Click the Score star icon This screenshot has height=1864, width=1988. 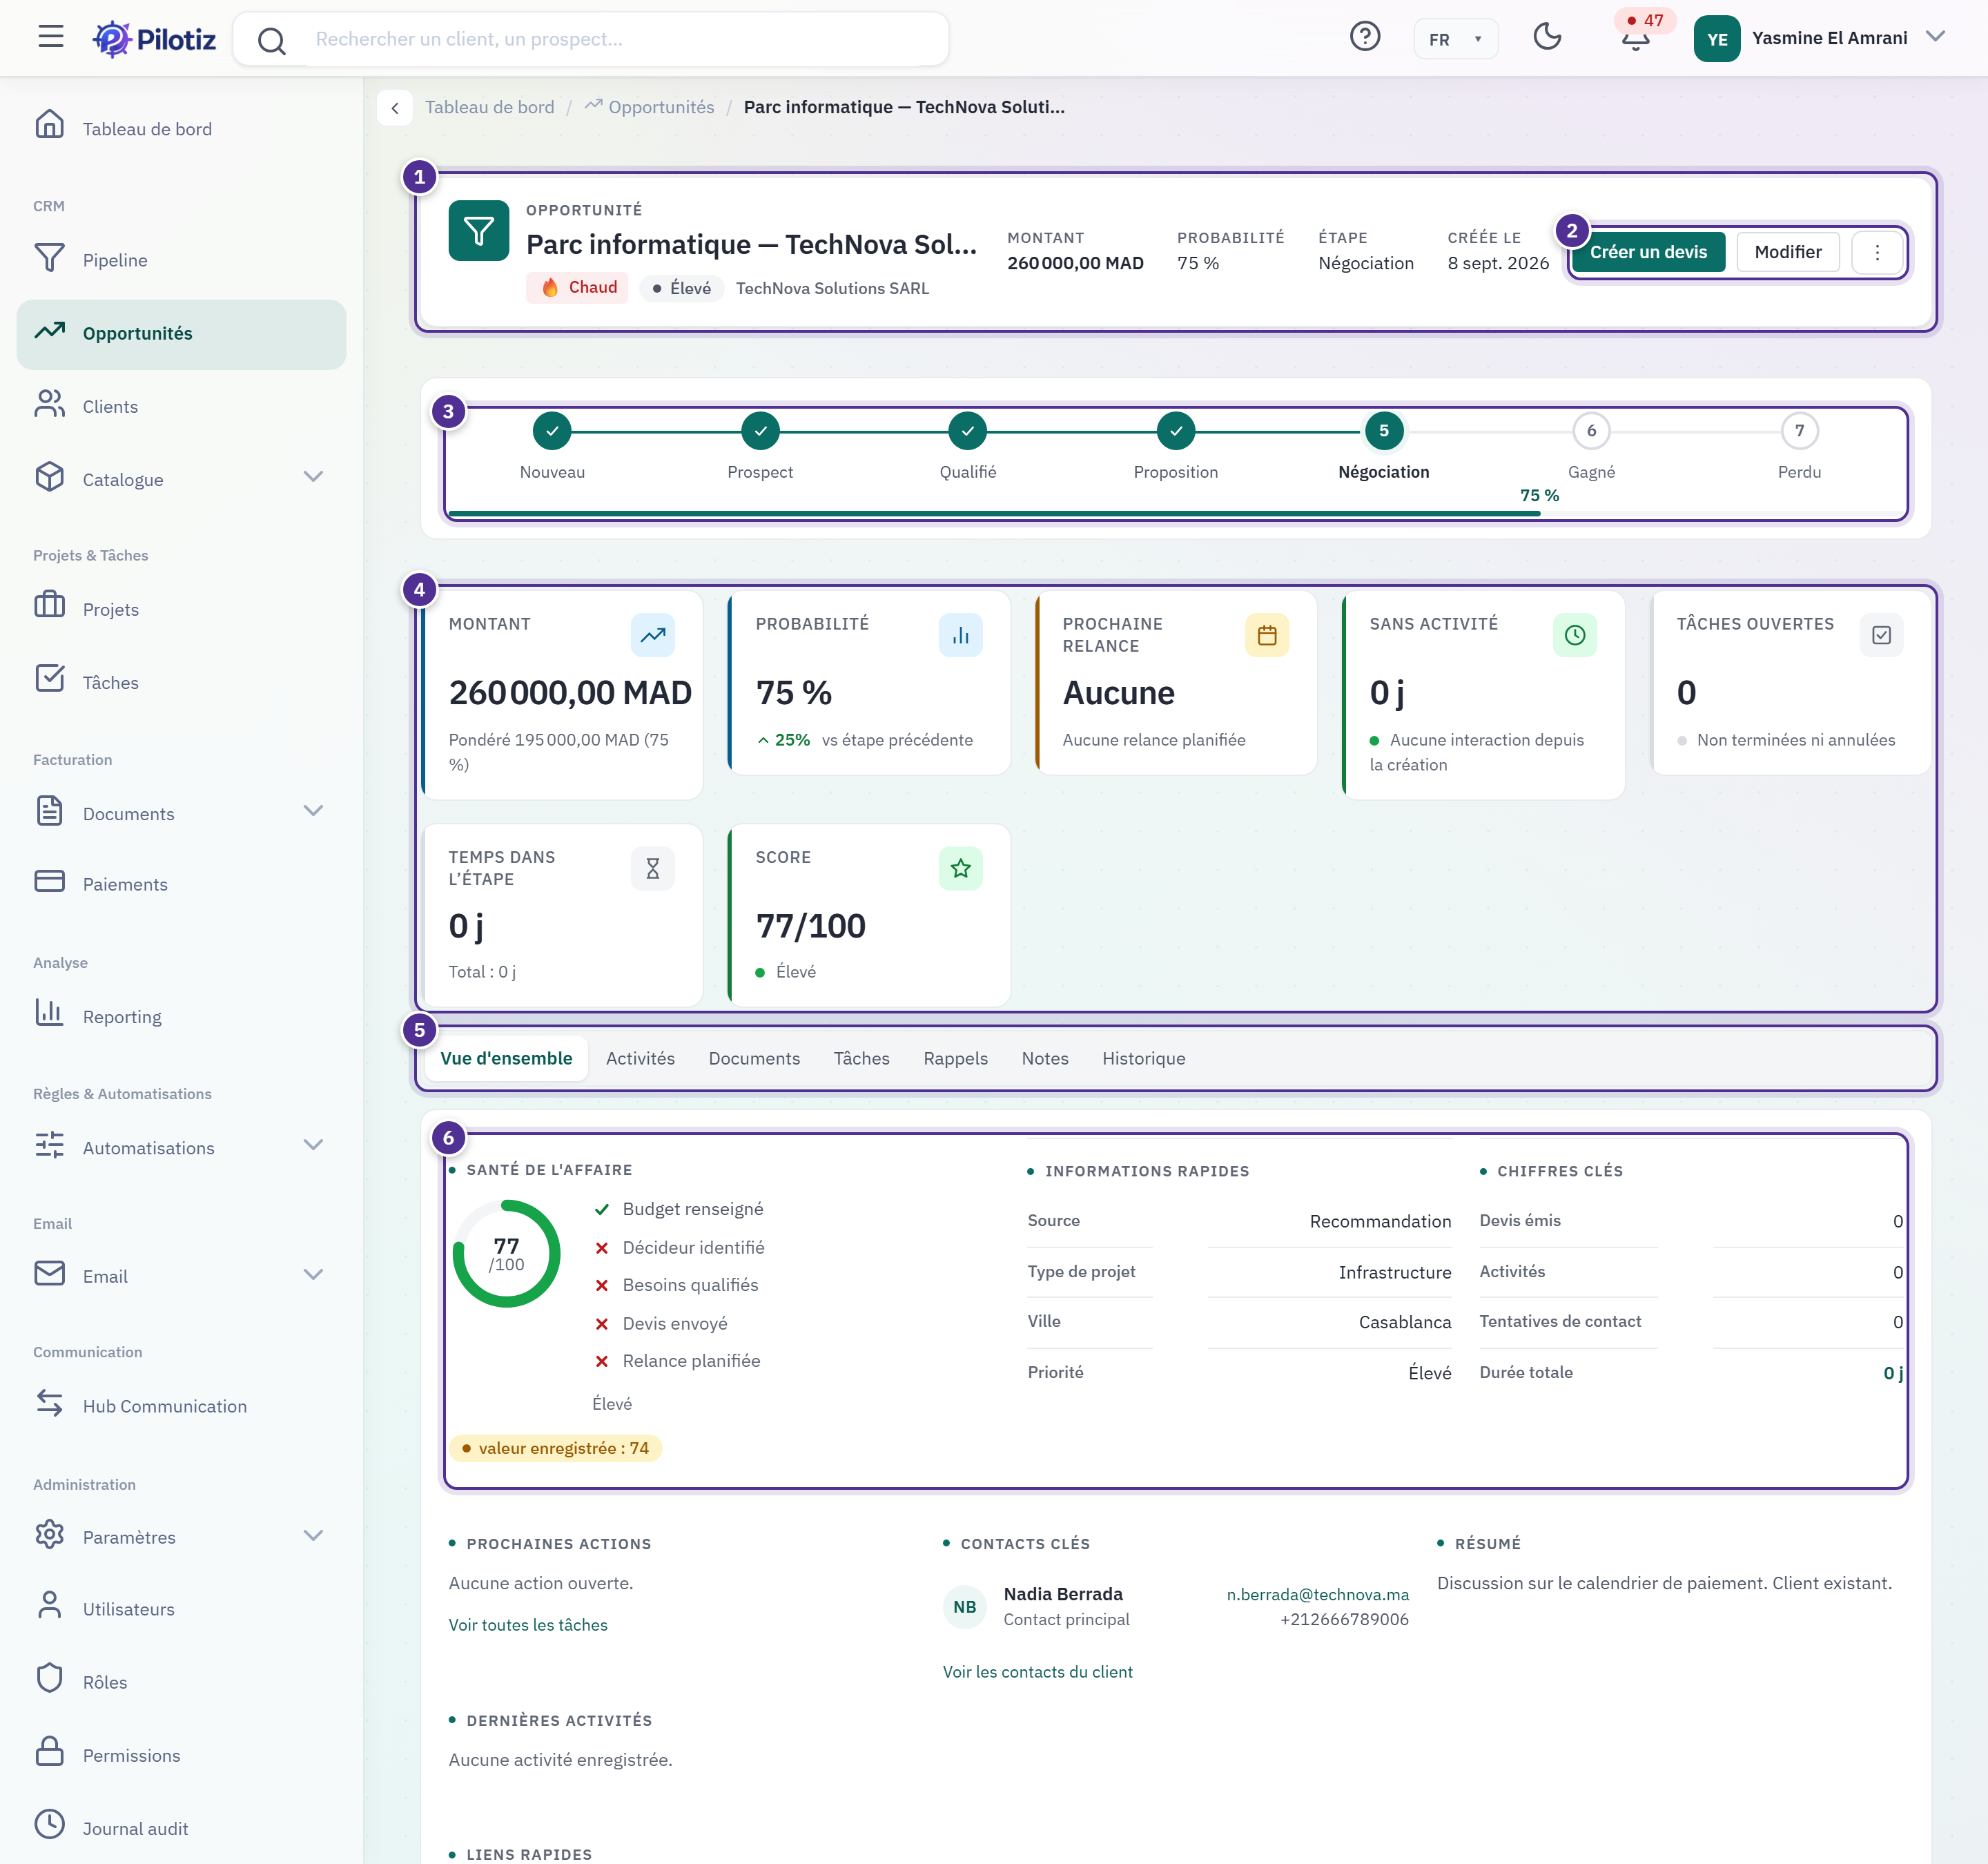960,868
